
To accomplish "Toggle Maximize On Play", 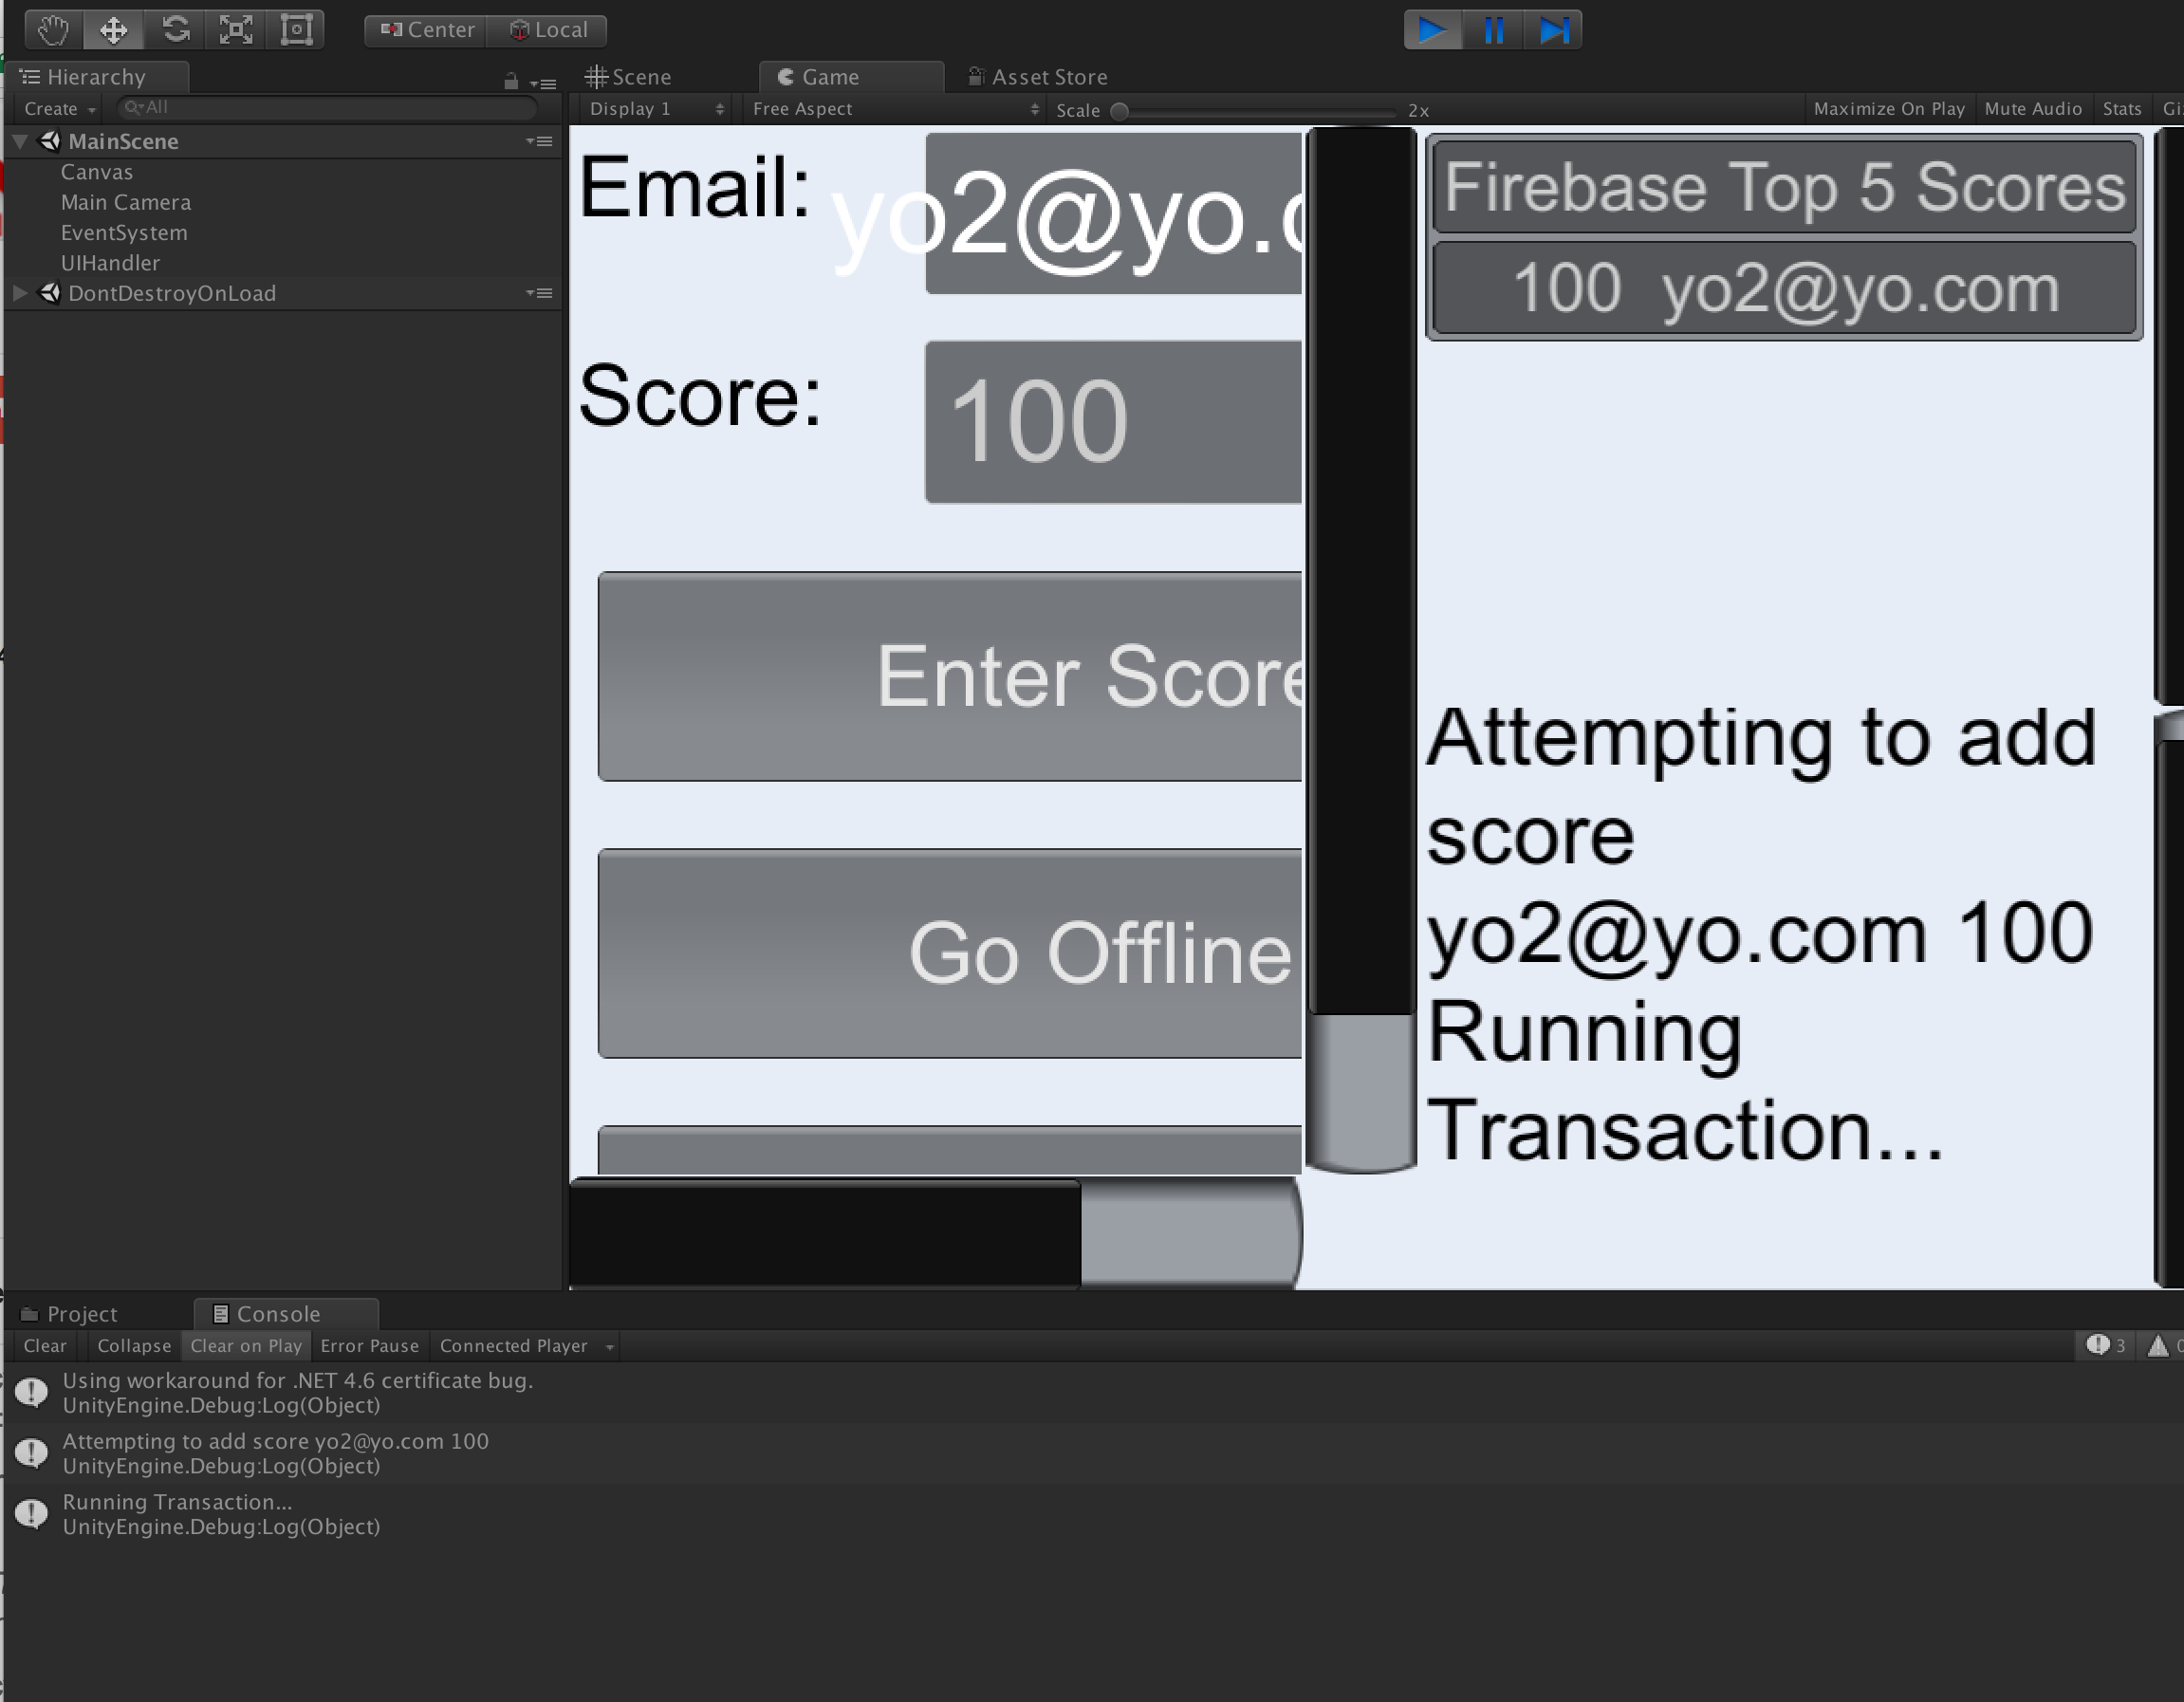I will [1888, 109].
